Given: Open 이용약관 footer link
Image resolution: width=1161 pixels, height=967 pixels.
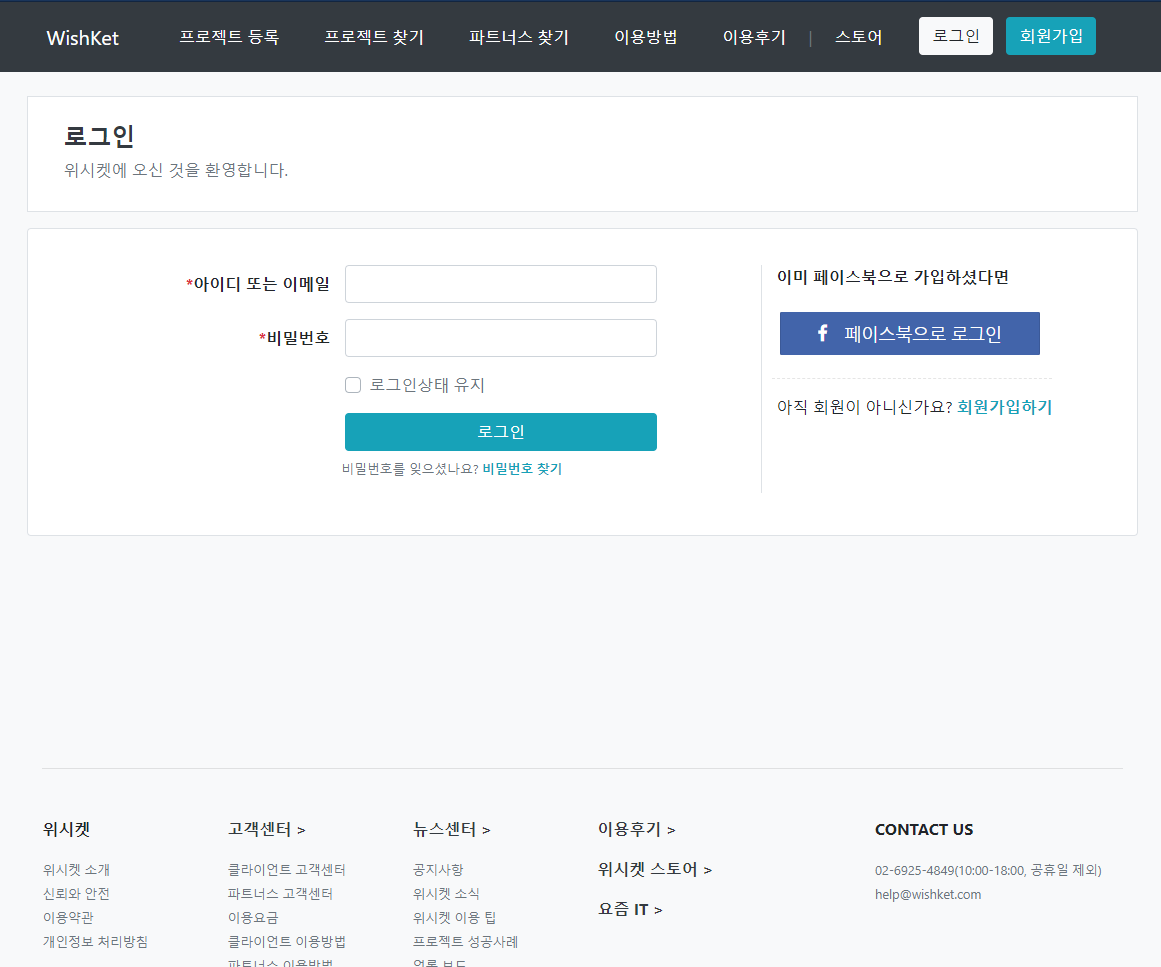Looking at the screenshot, I should [x=68, y=917].
